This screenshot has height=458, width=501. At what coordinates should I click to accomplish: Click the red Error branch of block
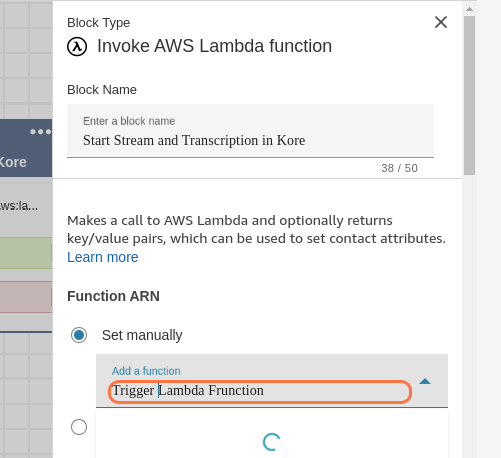[26, 297]
